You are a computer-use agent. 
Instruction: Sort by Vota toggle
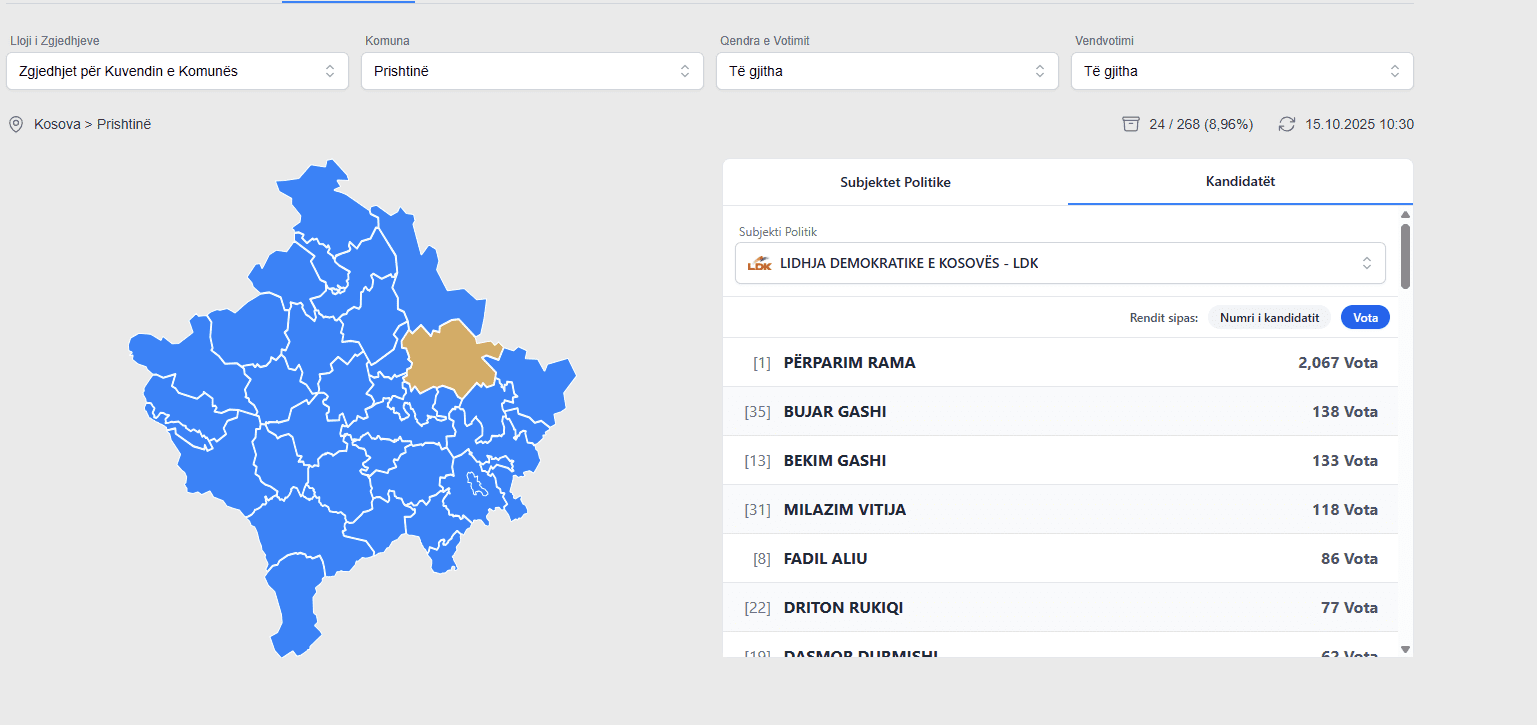pyautogui.click(x=1365, y=318)
